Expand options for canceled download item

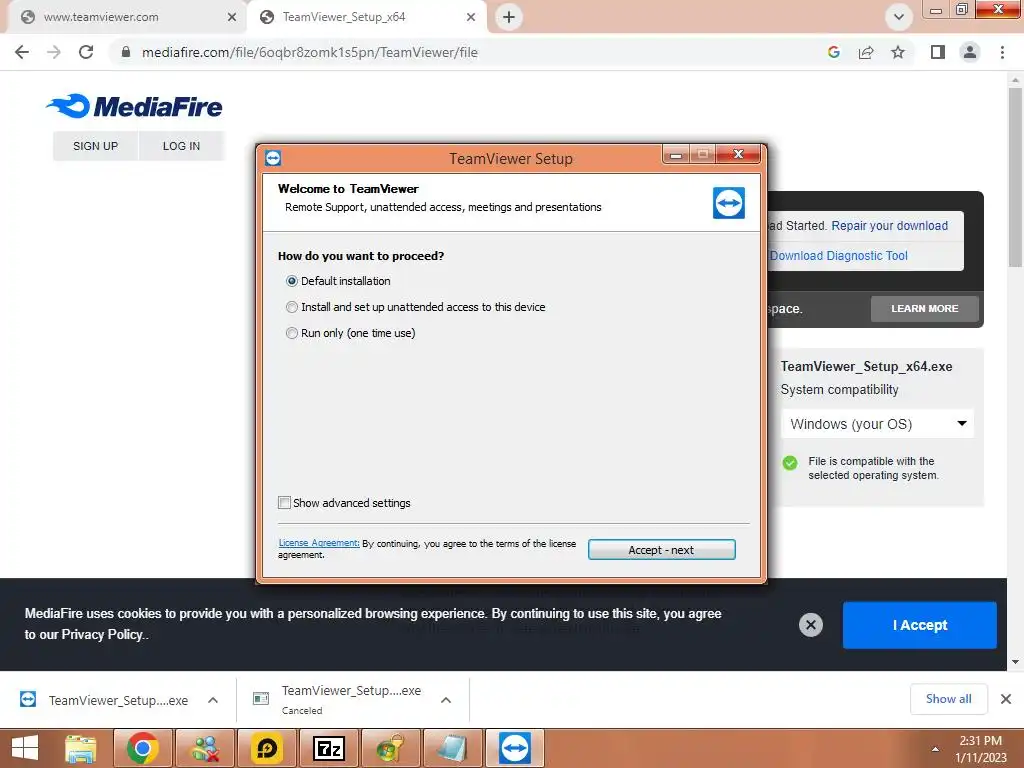(446, 700)
